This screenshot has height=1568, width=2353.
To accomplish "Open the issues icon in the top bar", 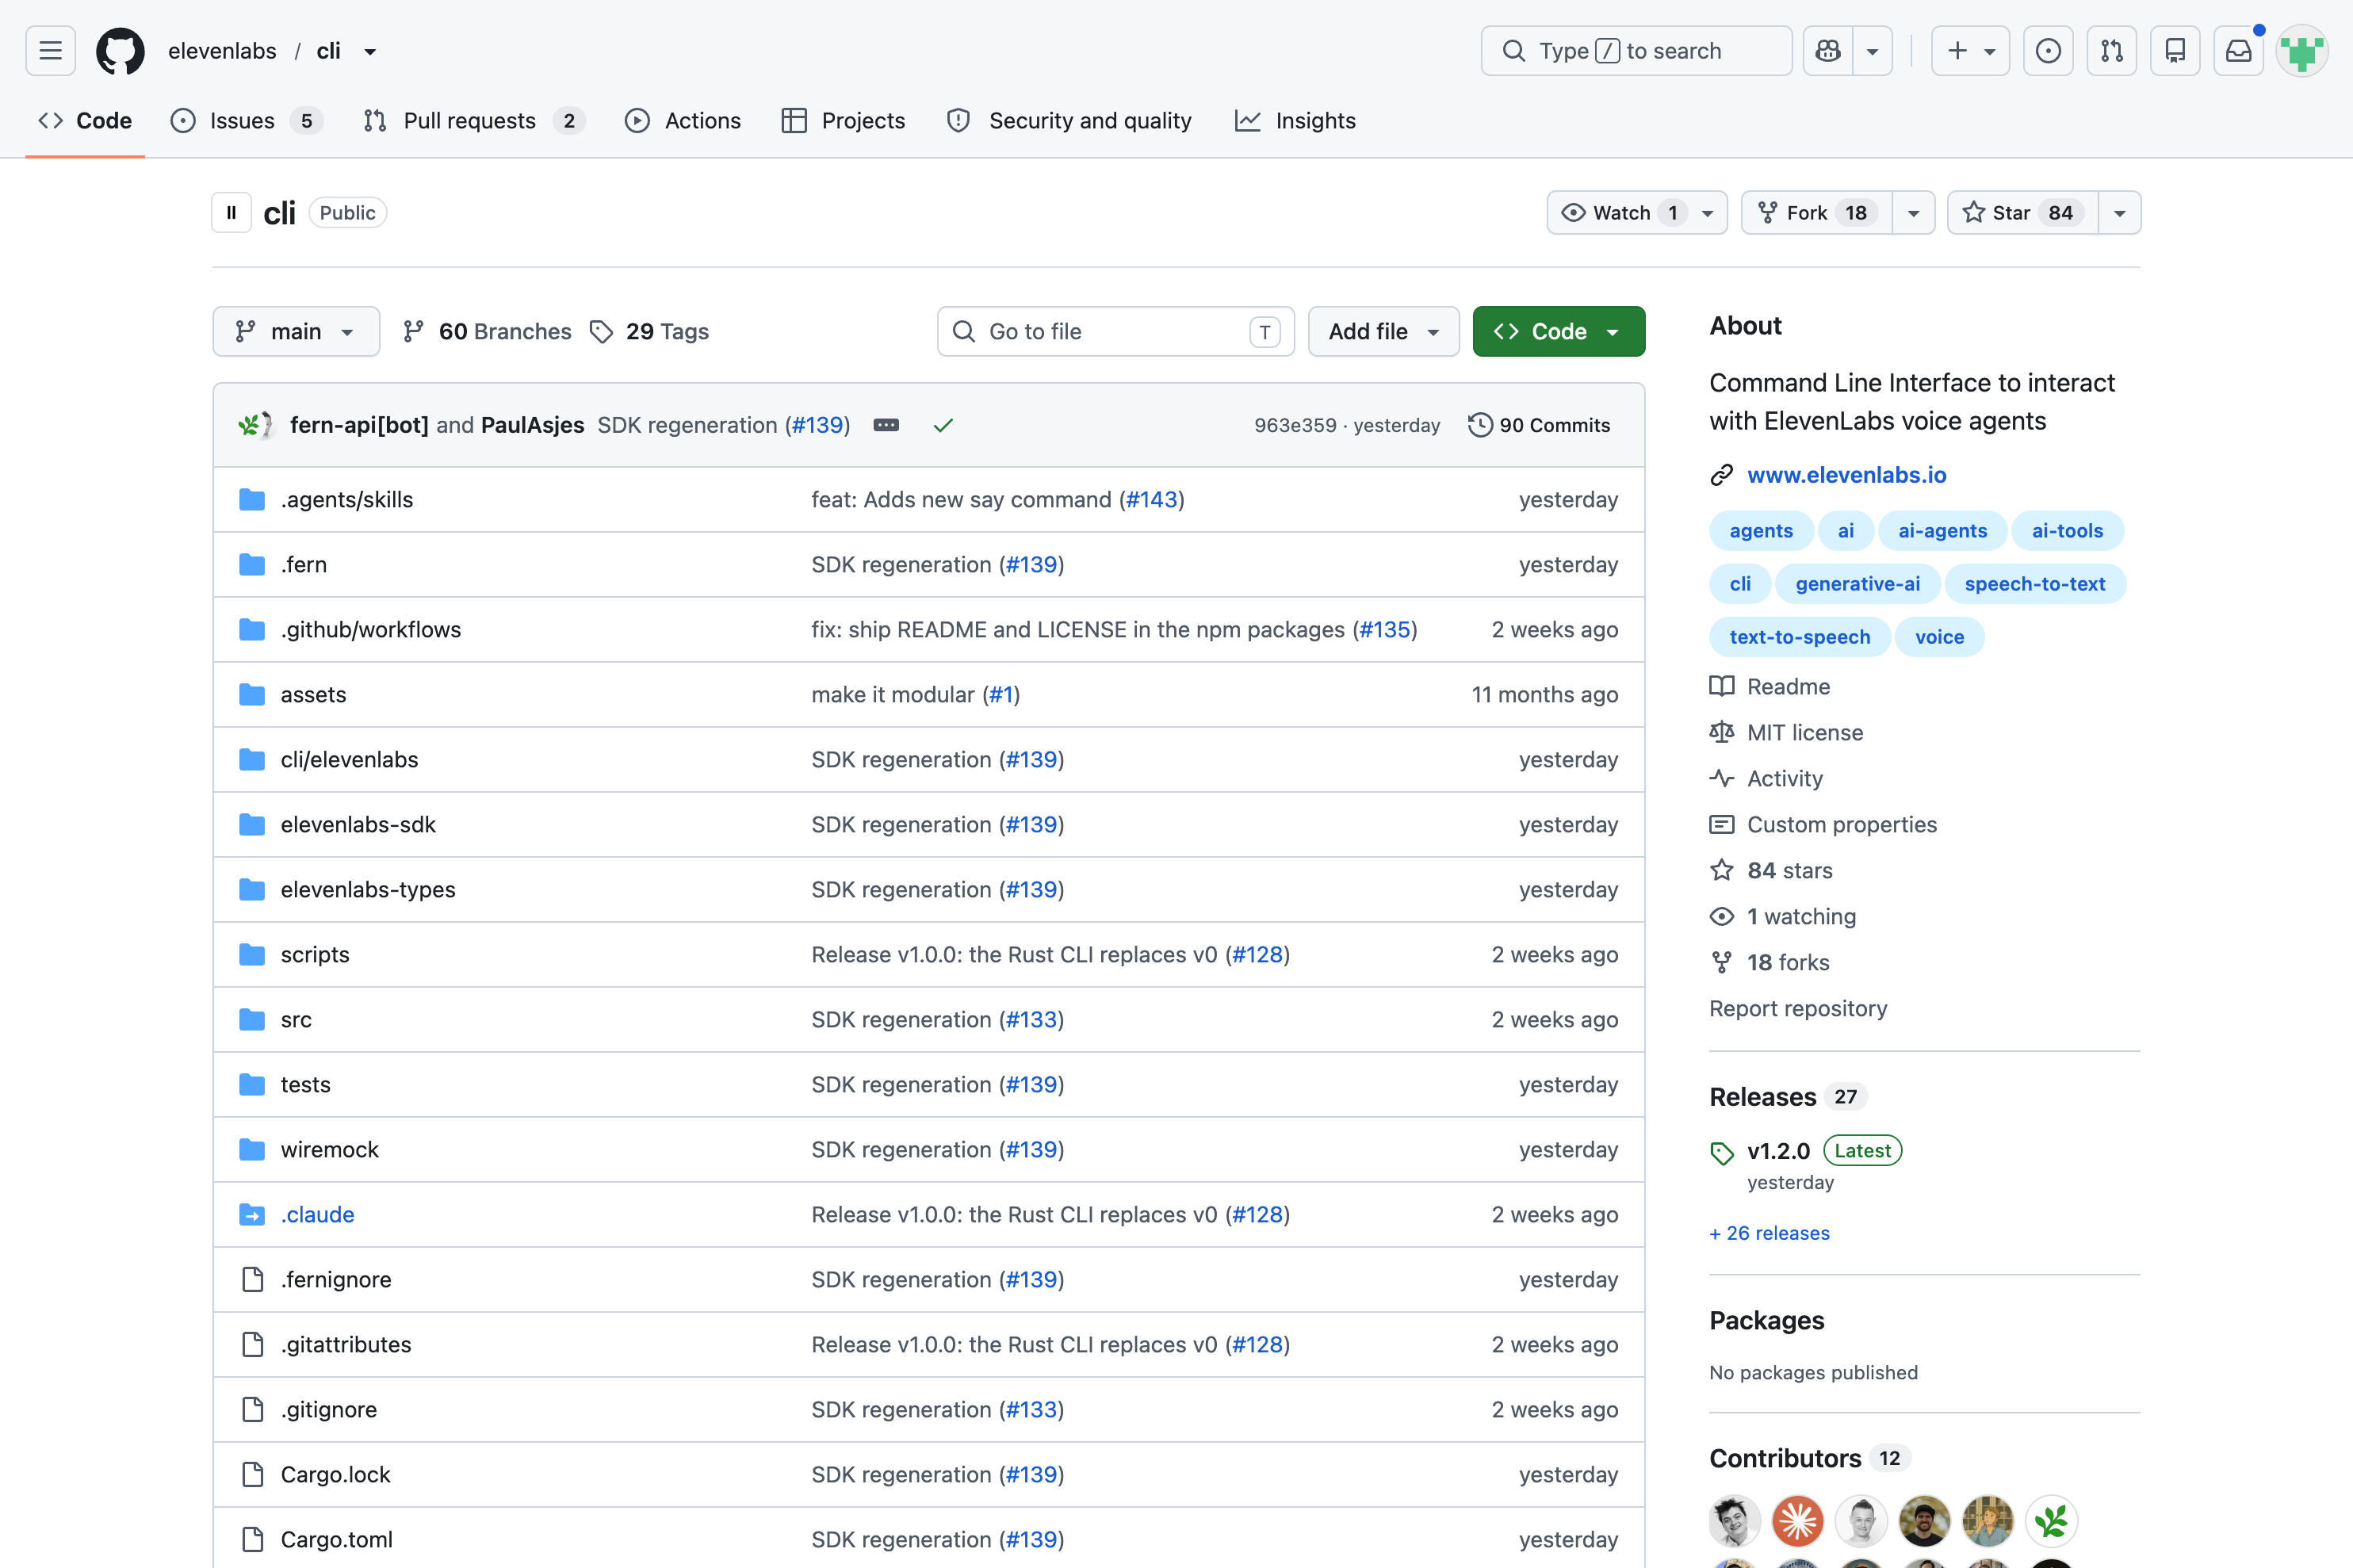I will tap(2048, 51).
